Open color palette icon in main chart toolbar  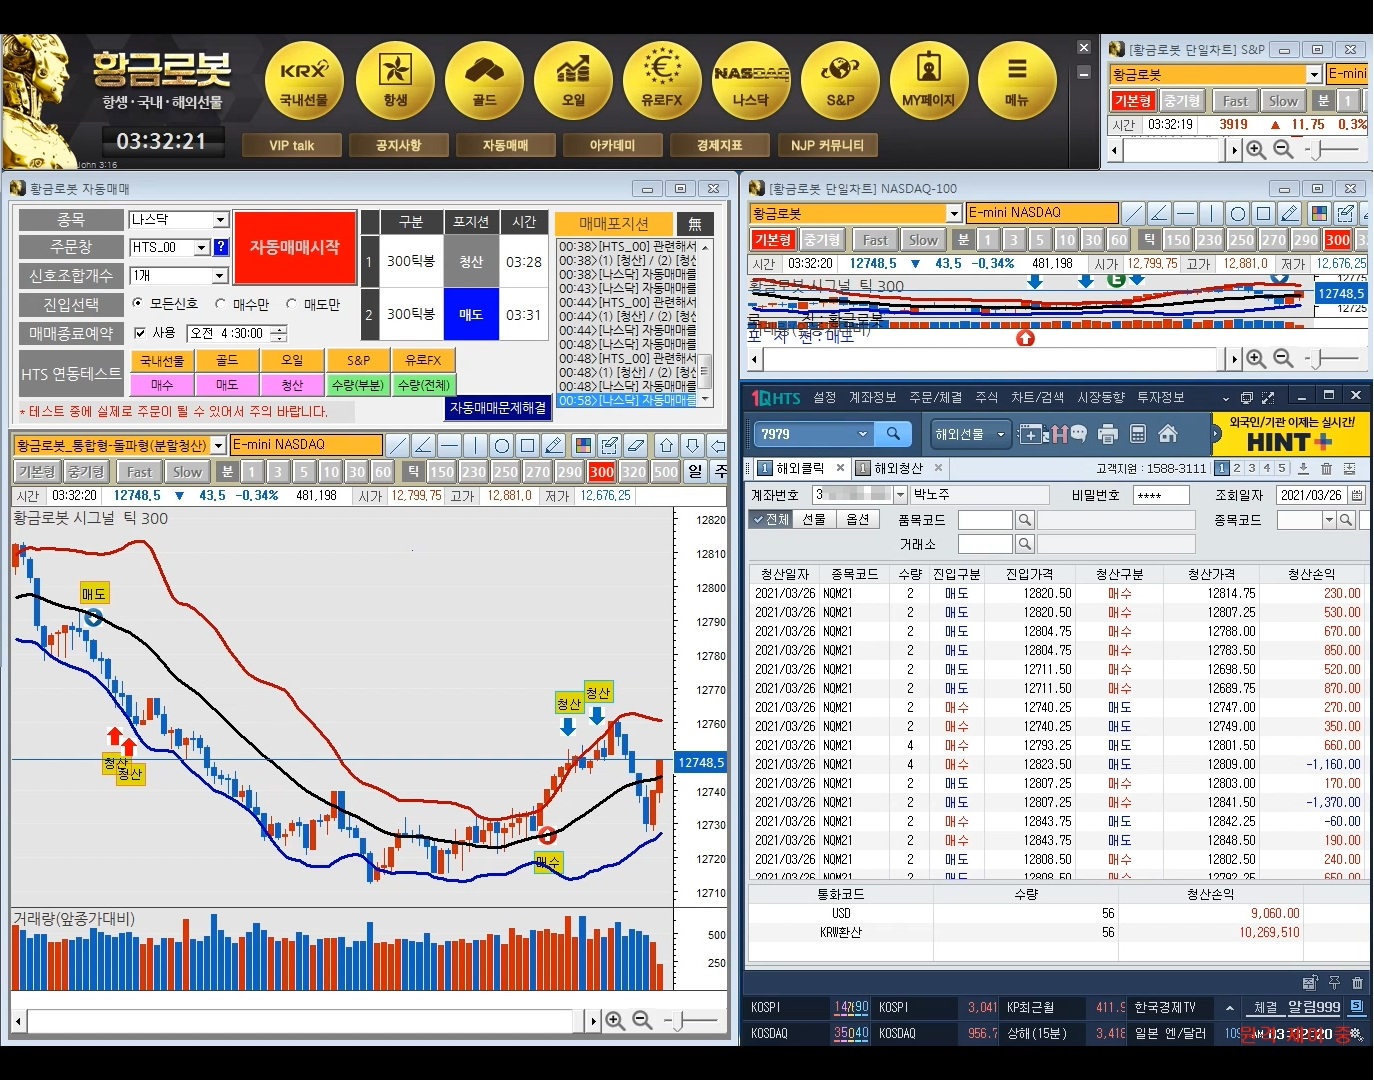coord(583,445)
